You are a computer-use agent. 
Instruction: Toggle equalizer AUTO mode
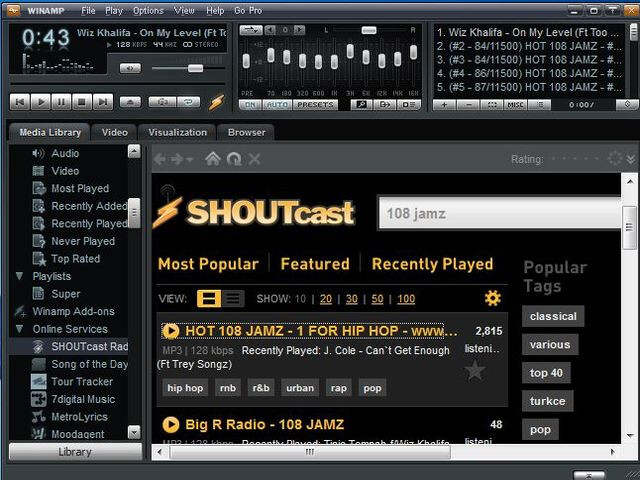click(277, 105)
